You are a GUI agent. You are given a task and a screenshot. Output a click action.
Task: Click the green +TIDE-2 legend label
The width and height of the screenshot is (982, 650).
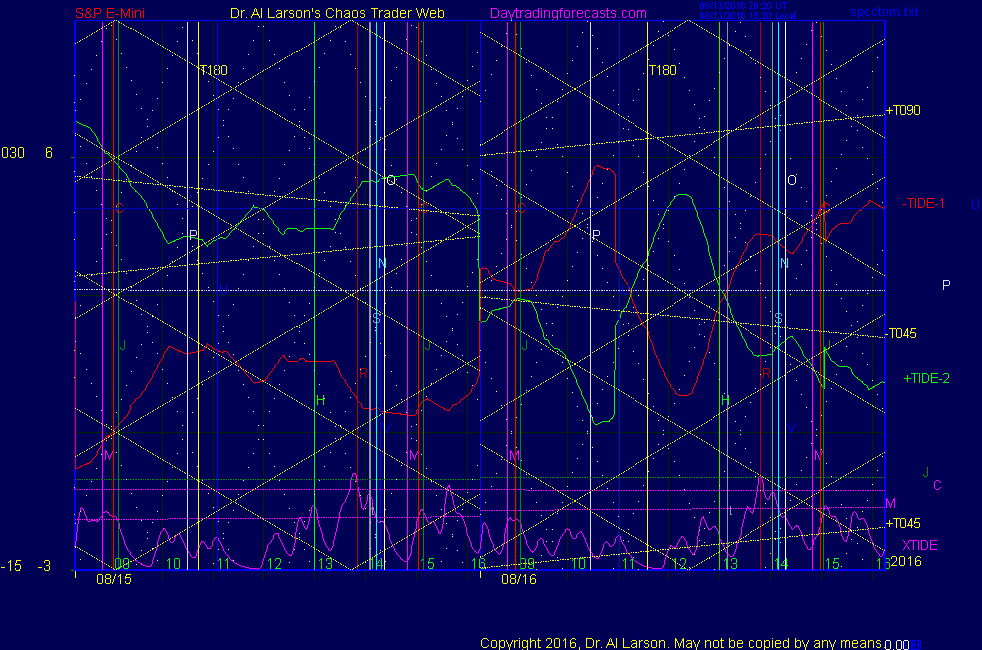[926, 379]
